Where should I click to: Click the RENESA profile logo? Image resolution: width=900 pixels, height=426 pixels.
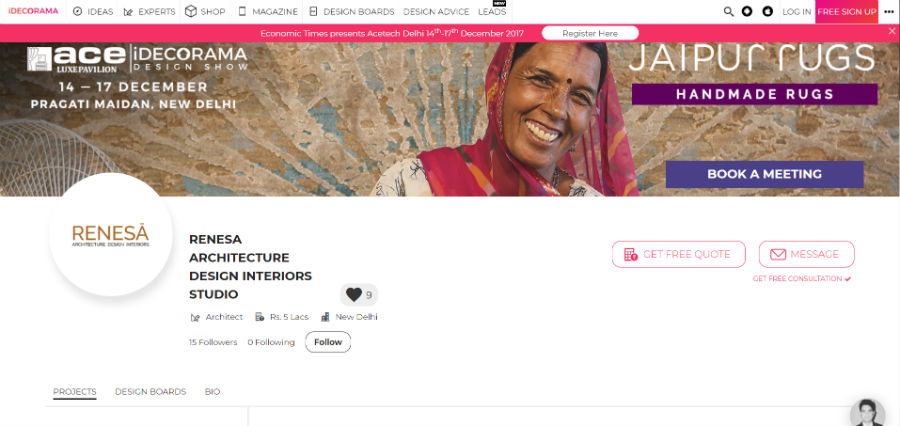pos(110,235)
